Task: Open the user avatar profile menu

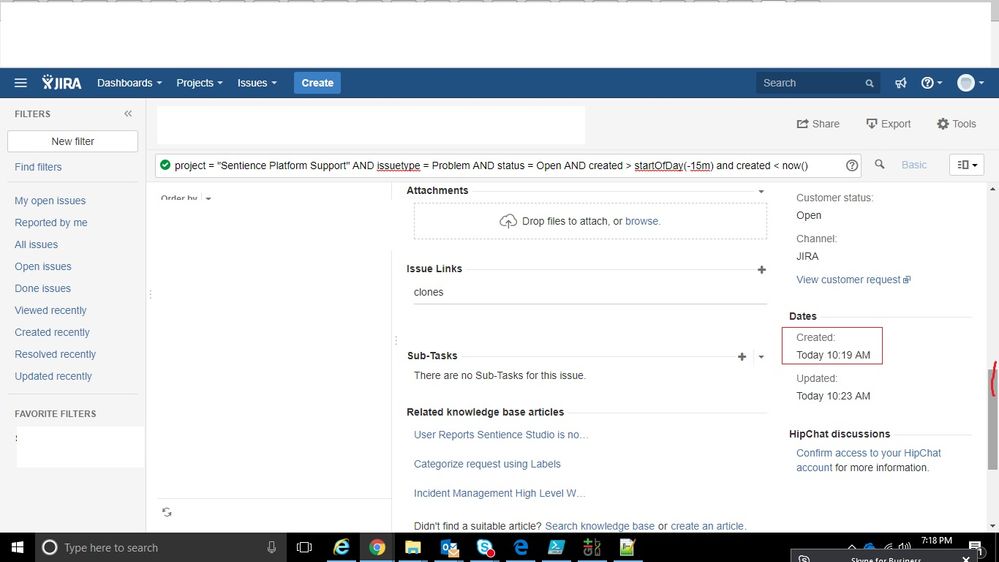Action: click(x=971, y=83)
